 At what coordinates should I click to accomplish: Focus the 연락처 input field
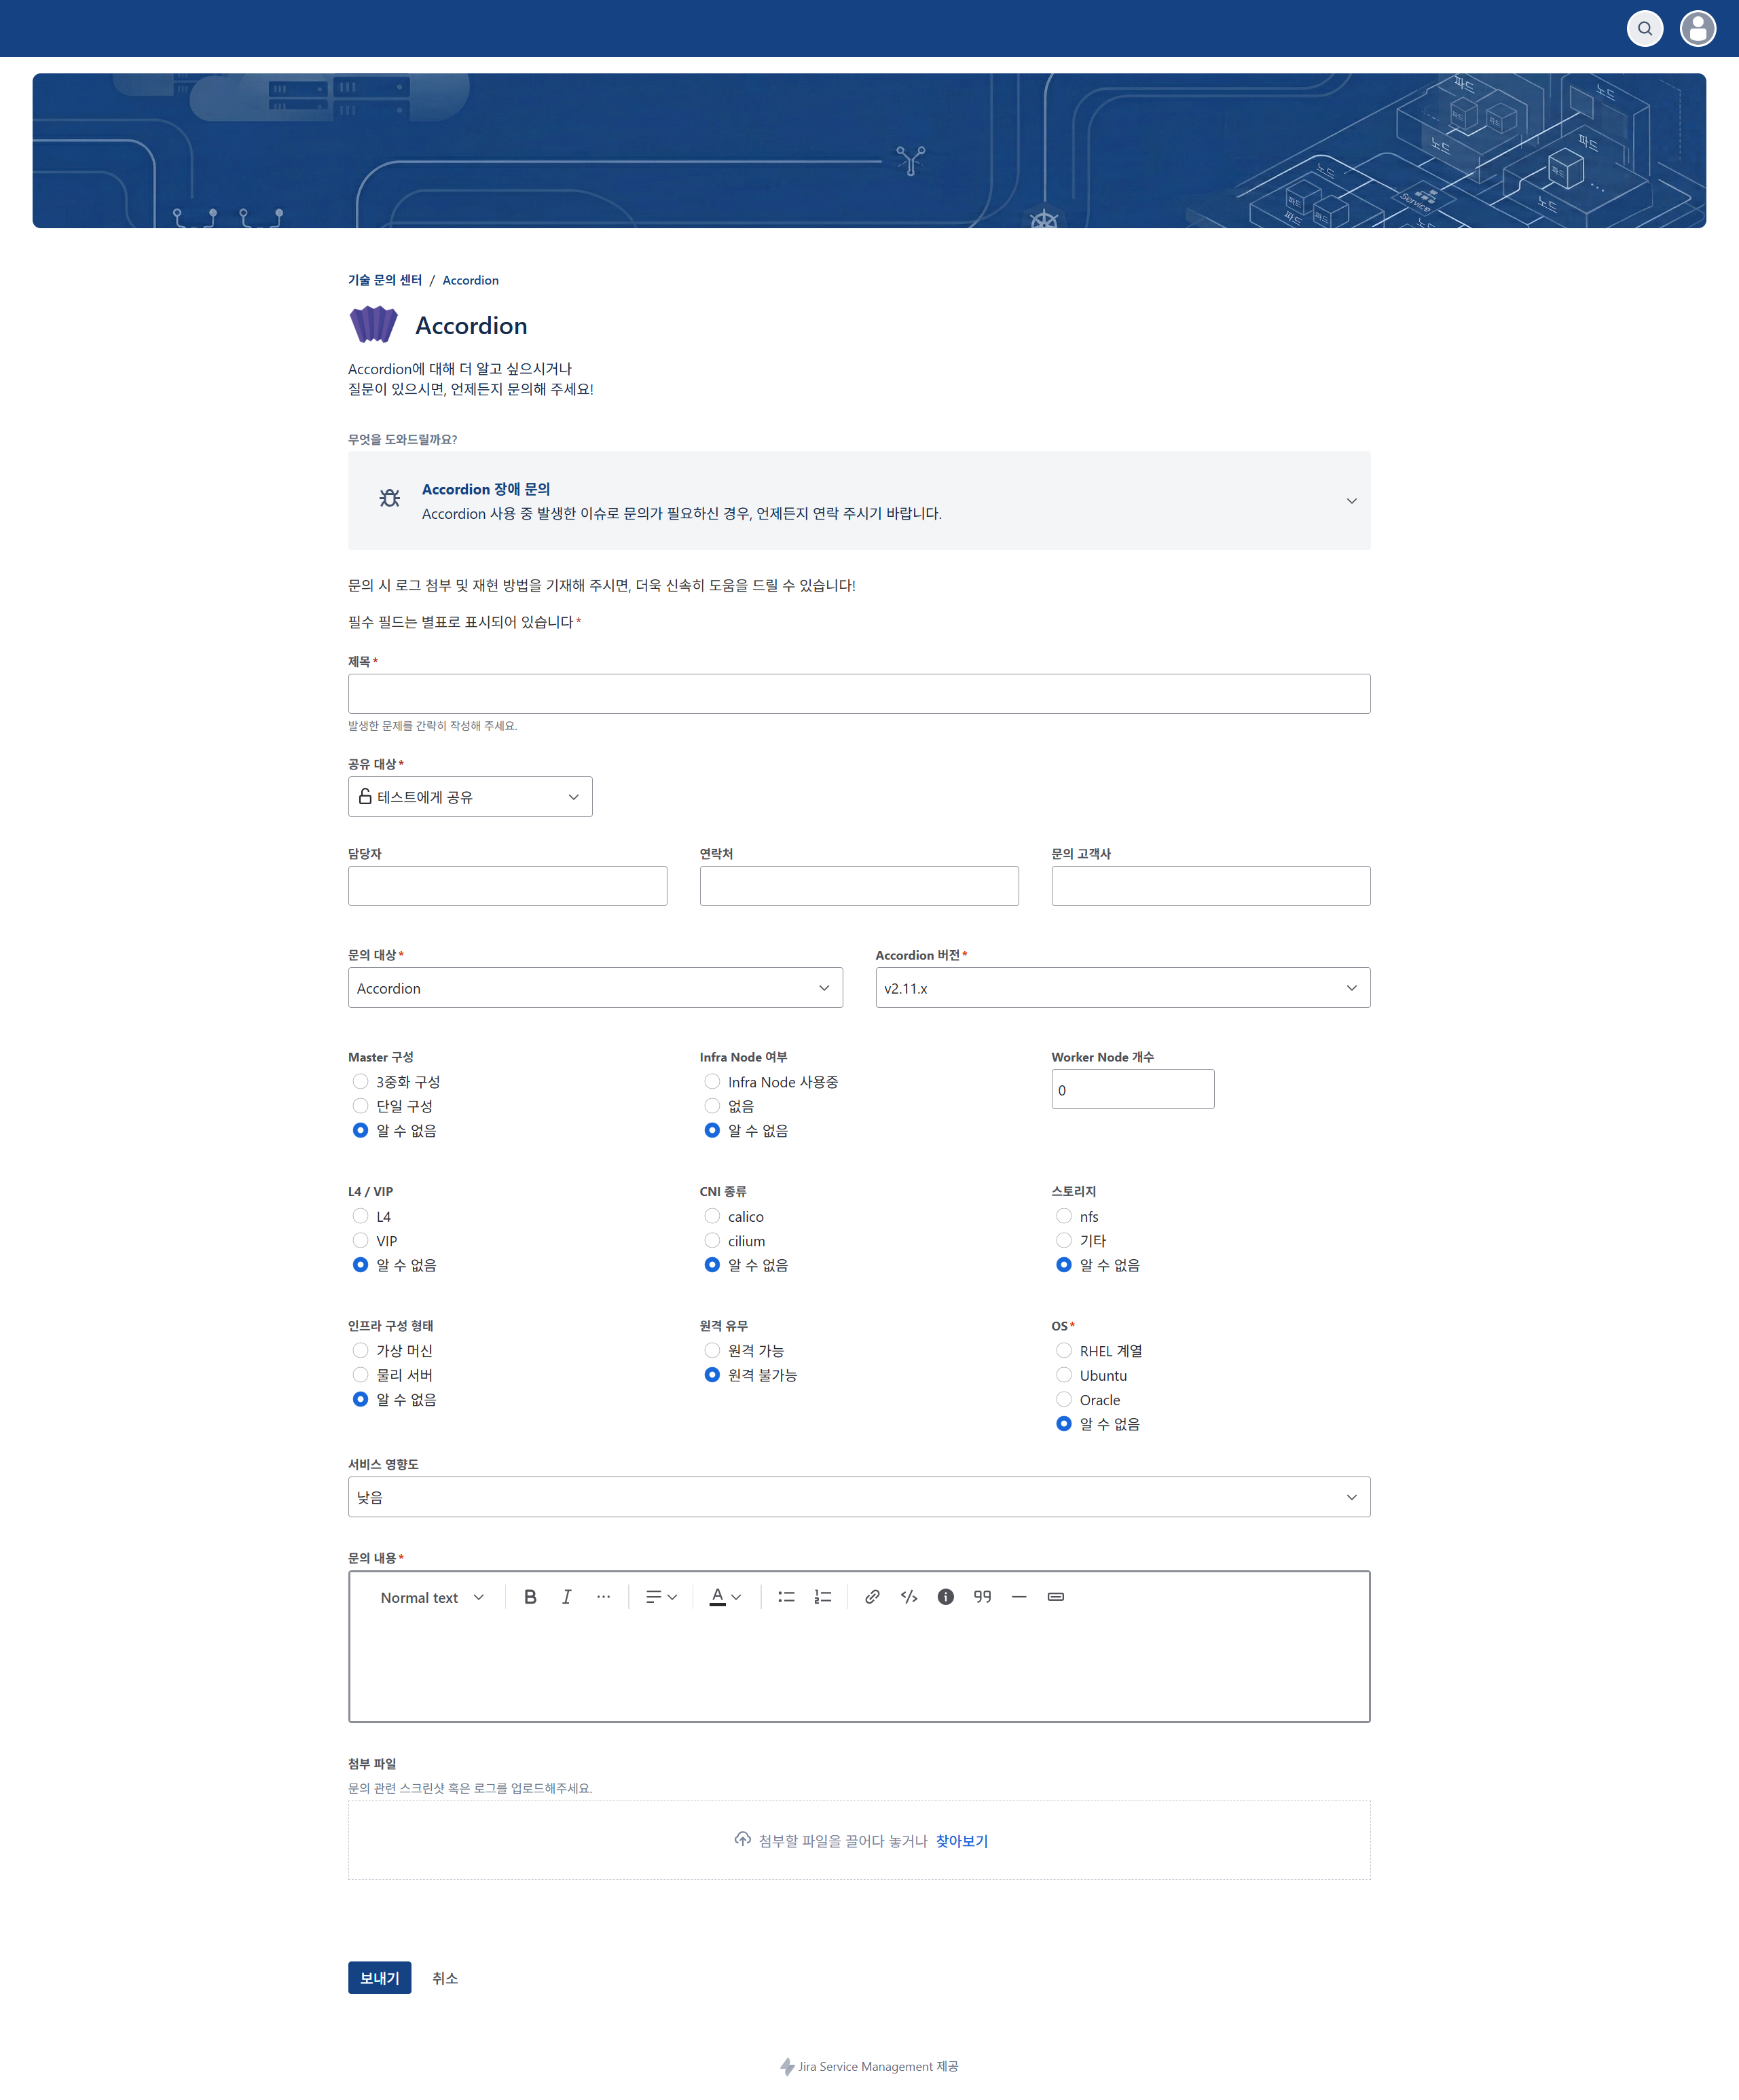pyautogui.click(x=859, y=886)
